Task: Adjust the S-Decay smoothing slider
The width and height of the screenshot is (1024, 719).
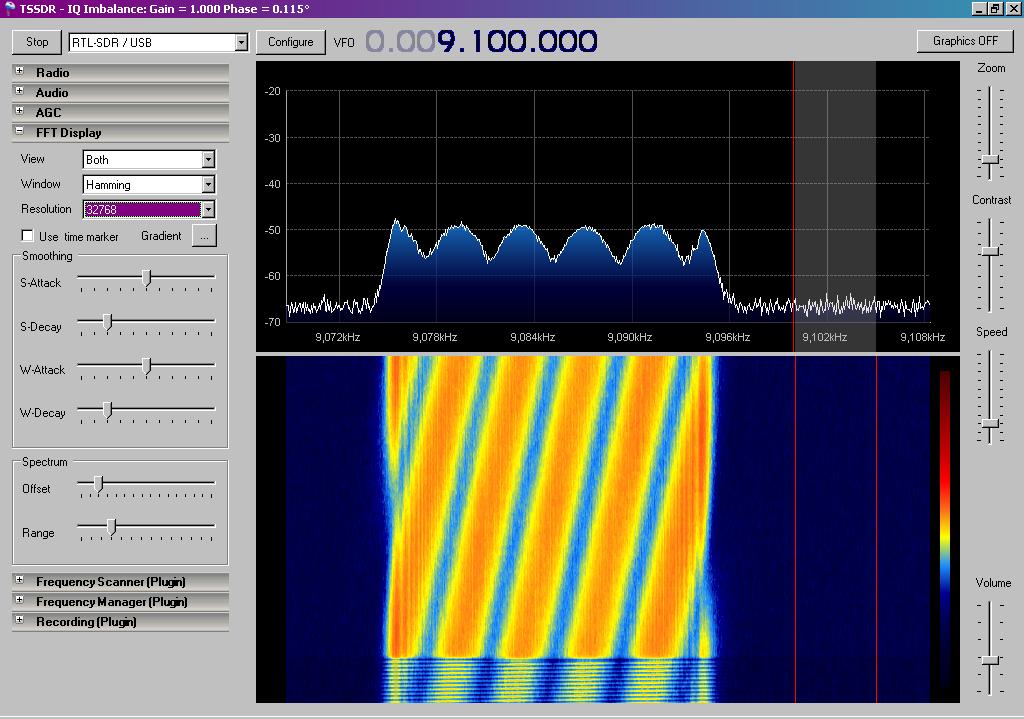Action: pyautogui.click(x=108, y=323)
